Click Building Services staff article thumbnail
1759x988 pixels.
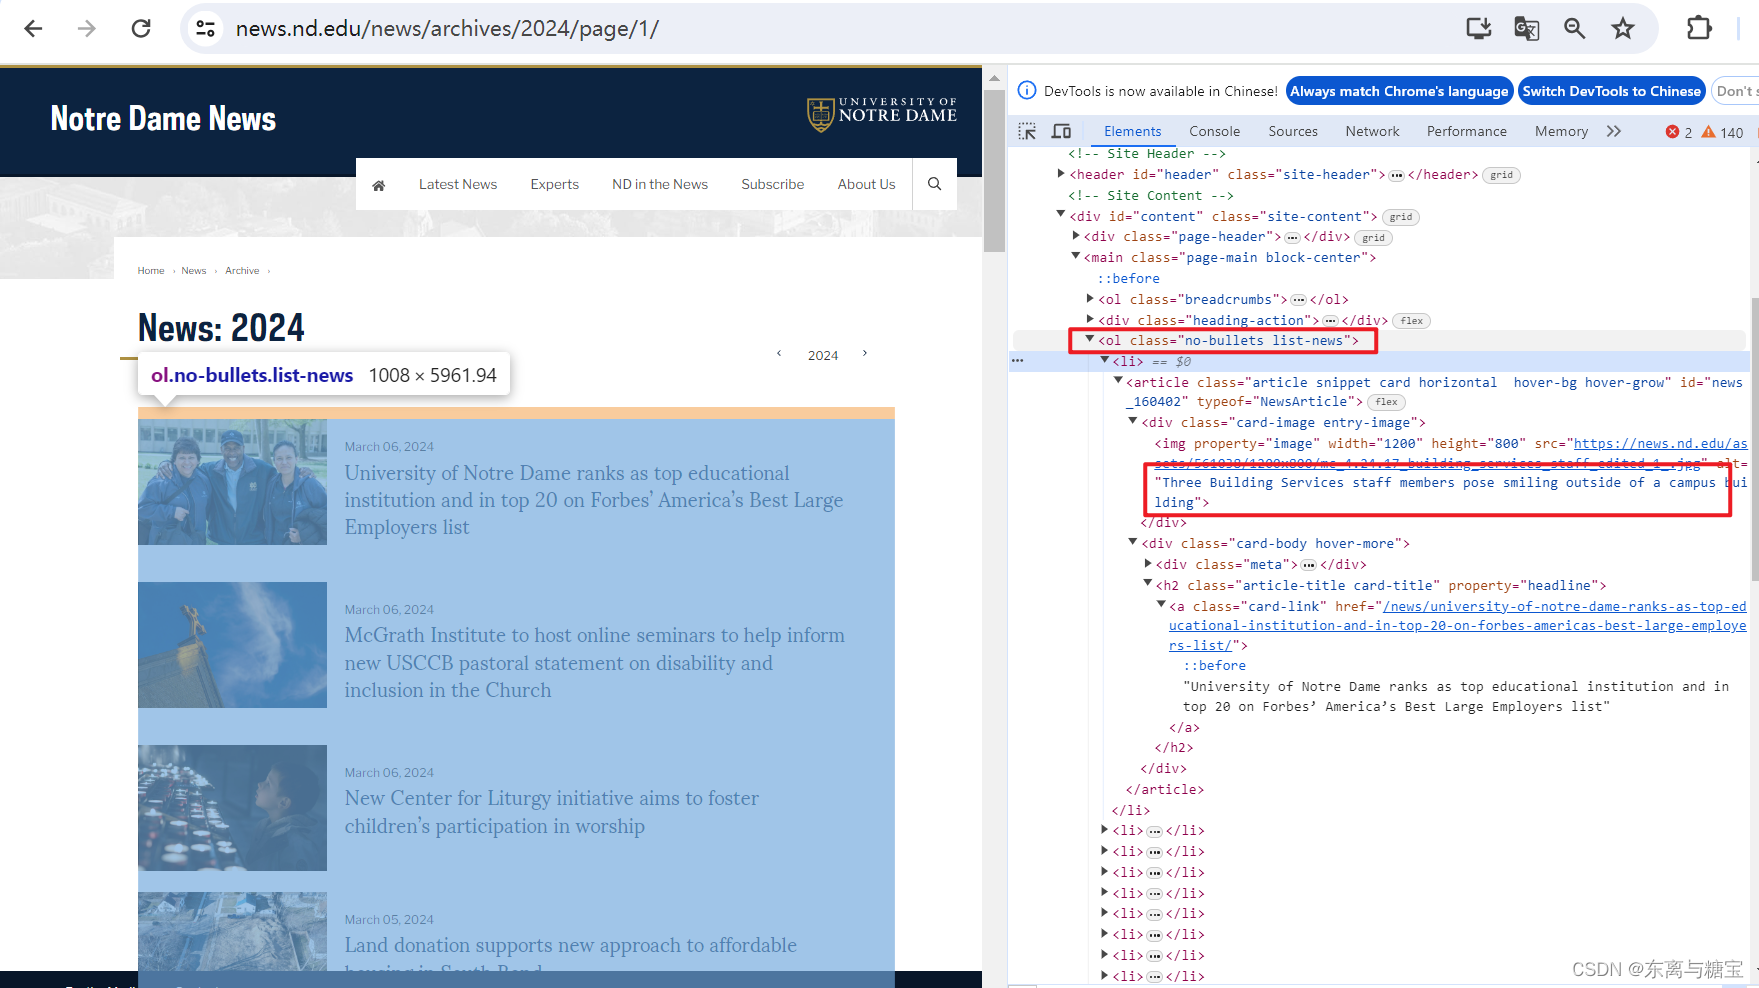pos(232,482)
